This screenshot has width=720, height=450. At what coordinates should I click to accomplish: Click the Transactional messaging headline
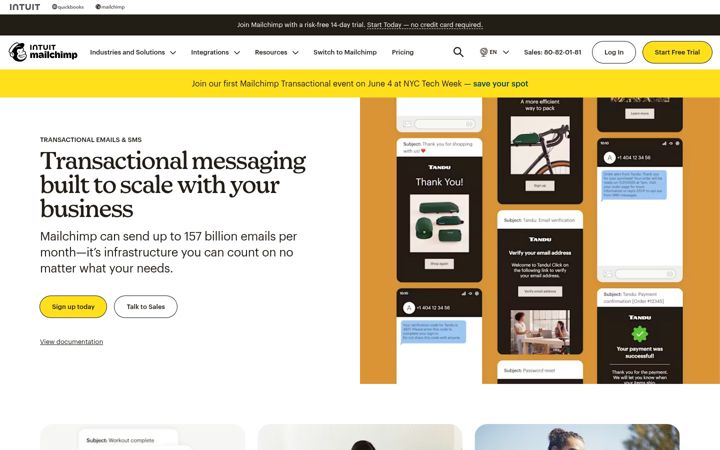[x=173, y=185]
